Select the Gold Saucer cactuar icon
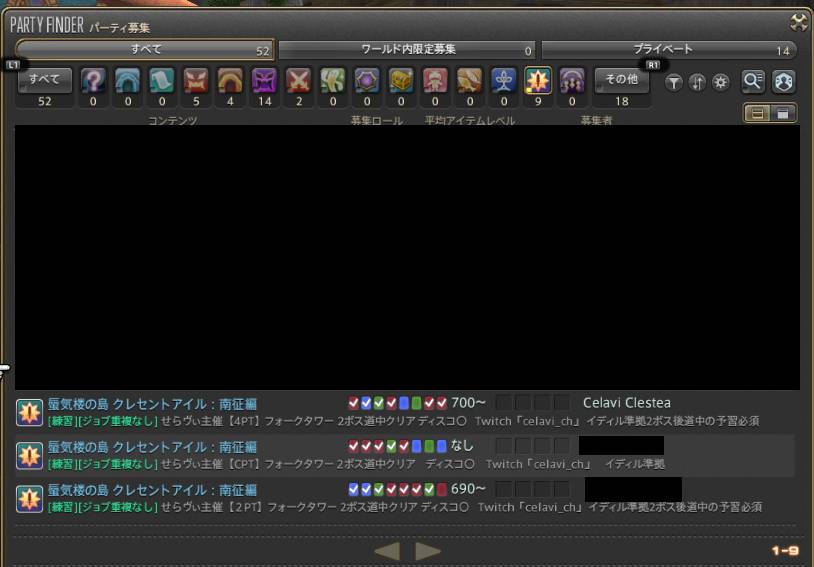The height and width of the screenshot is (567, 814). click(333, 80)
